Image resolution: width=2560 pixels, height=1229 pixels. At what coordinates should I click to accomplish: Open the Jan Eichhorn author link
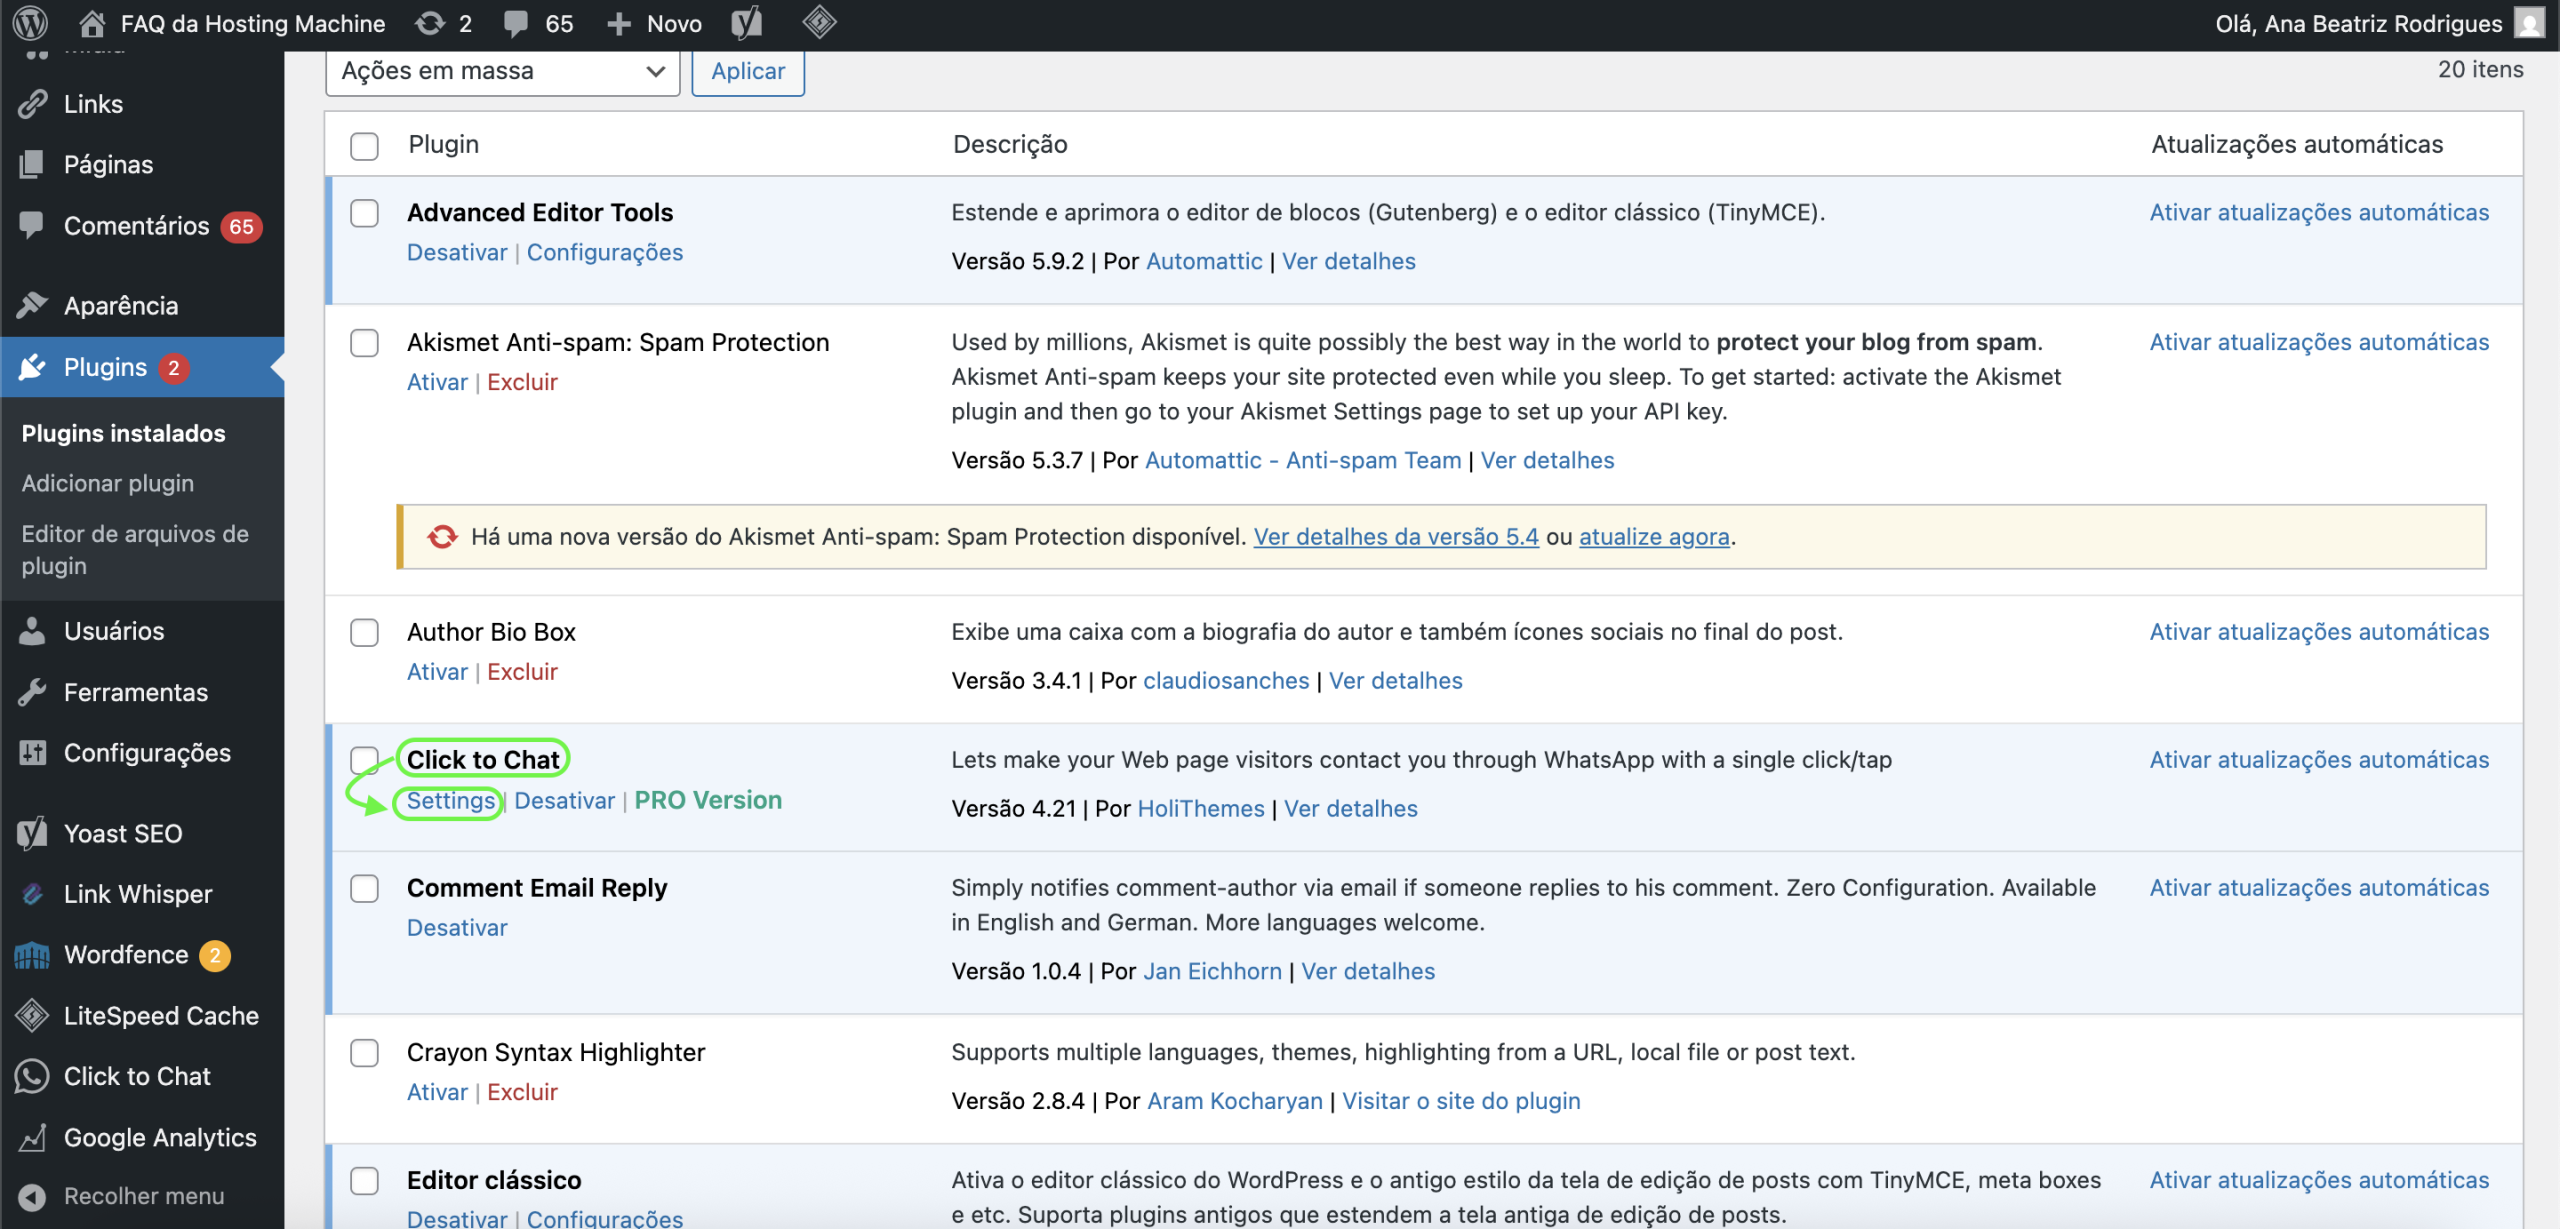(x=1212, y=972)
